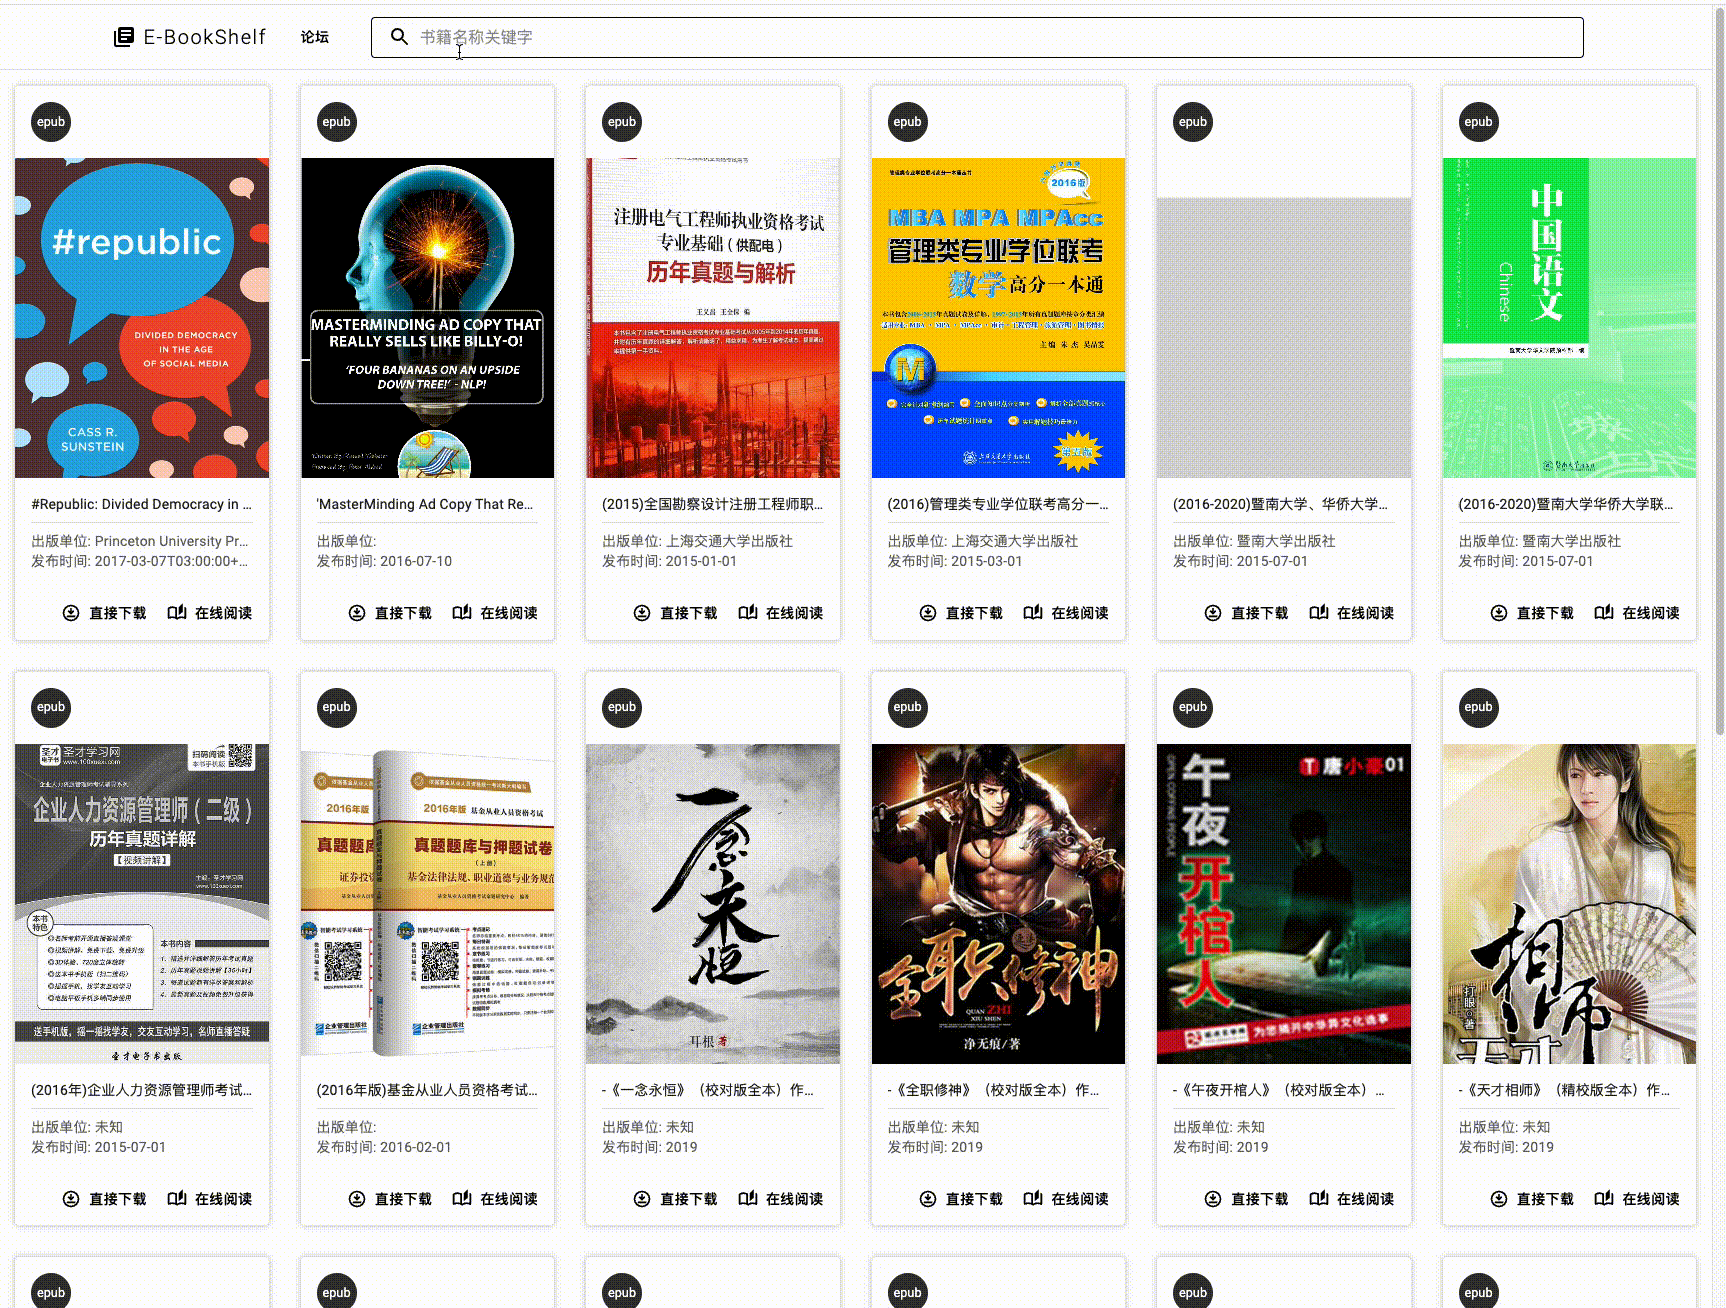This screenshot has width=1726, height=1308.
Task: Open the MBA MPA MPAcc yellow cover
Action: [998, 318]
